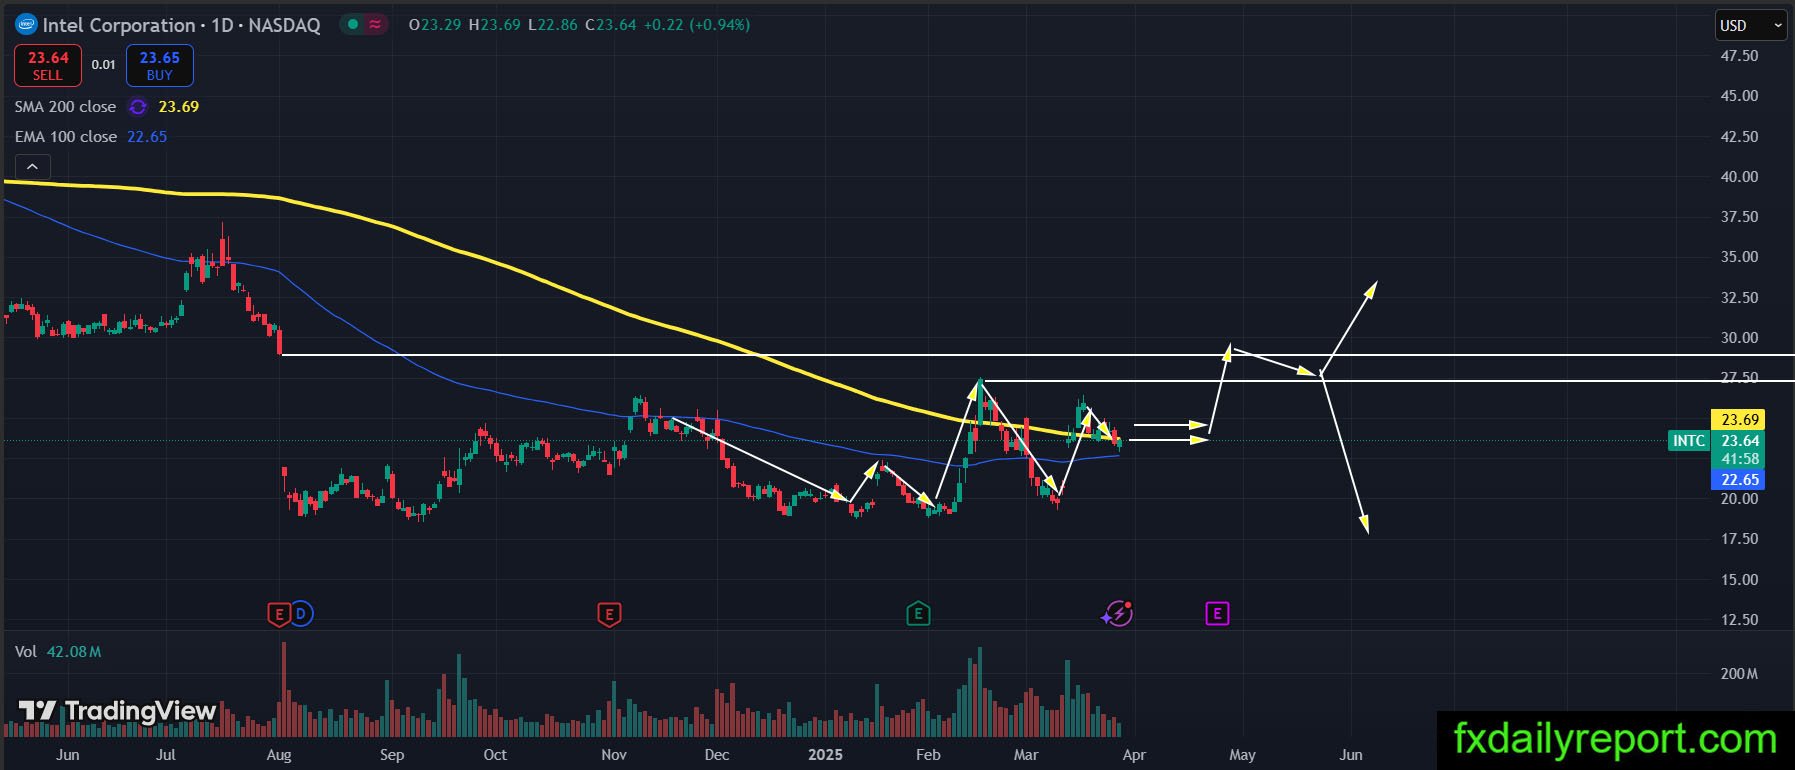Open the red earnings marker beside the D marker
This screenshot has width=1795, height=770.
point(279,614)
